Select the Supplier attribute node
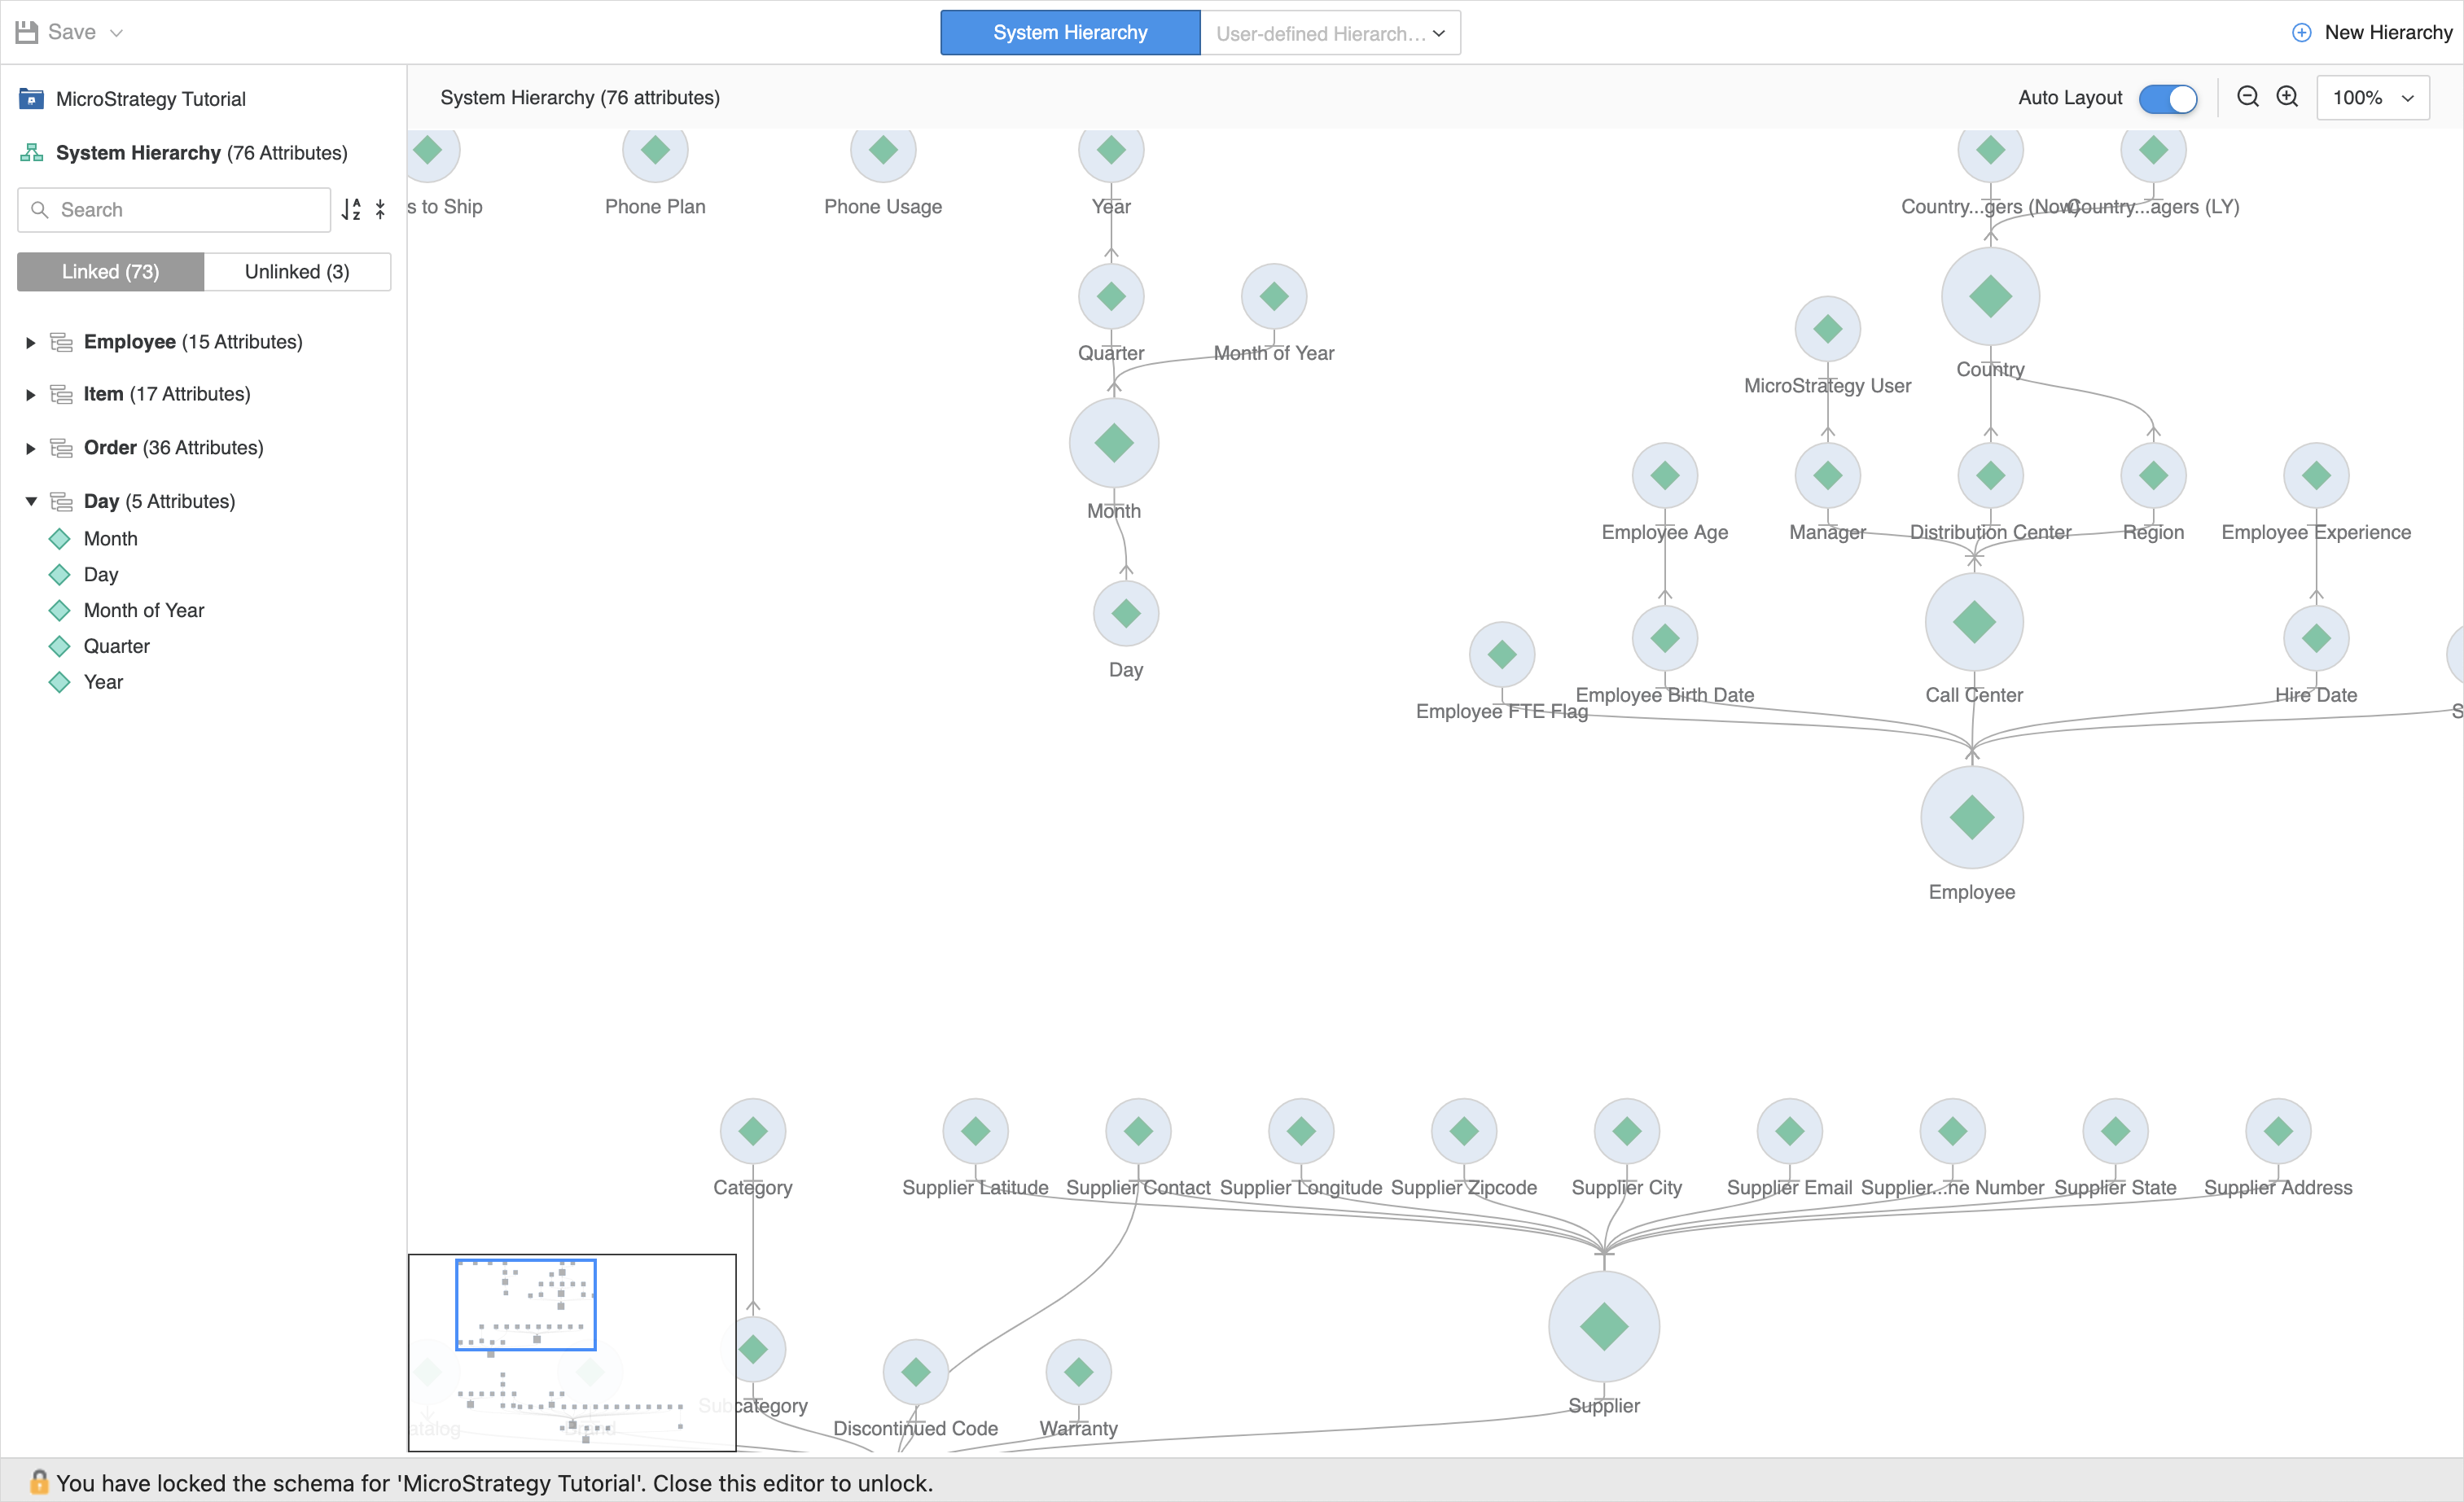The image size is (2464, 1502). click(1603, 1326)
